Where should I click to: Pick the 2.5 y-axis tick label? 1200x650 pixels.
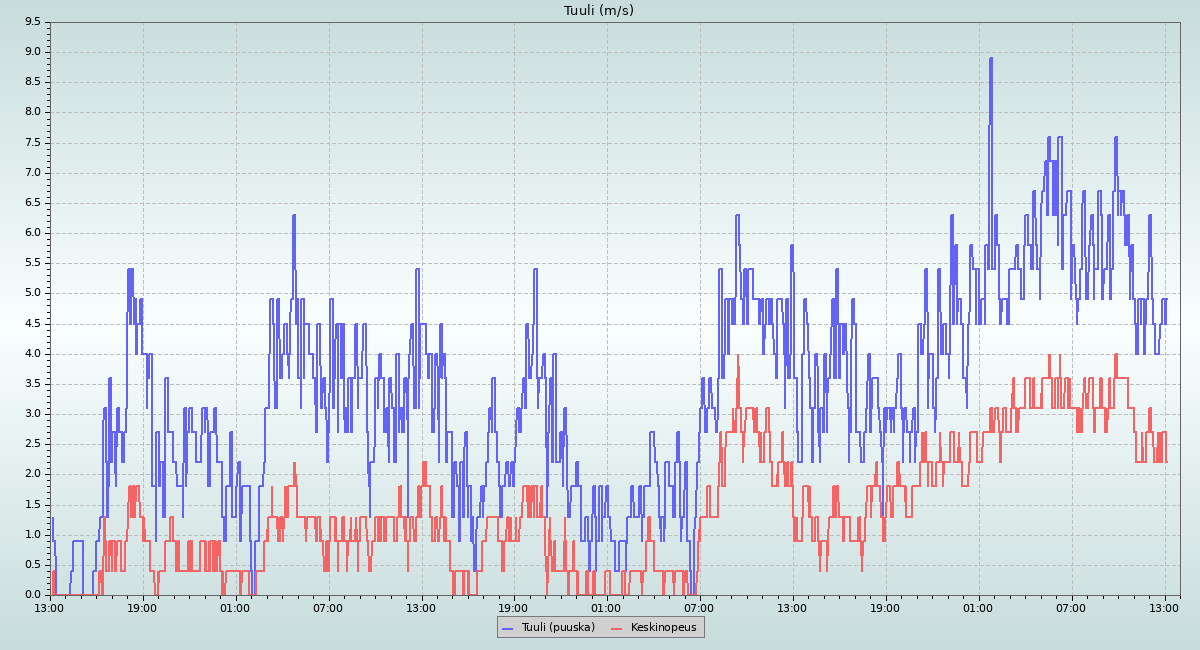[x=32, y=444]
